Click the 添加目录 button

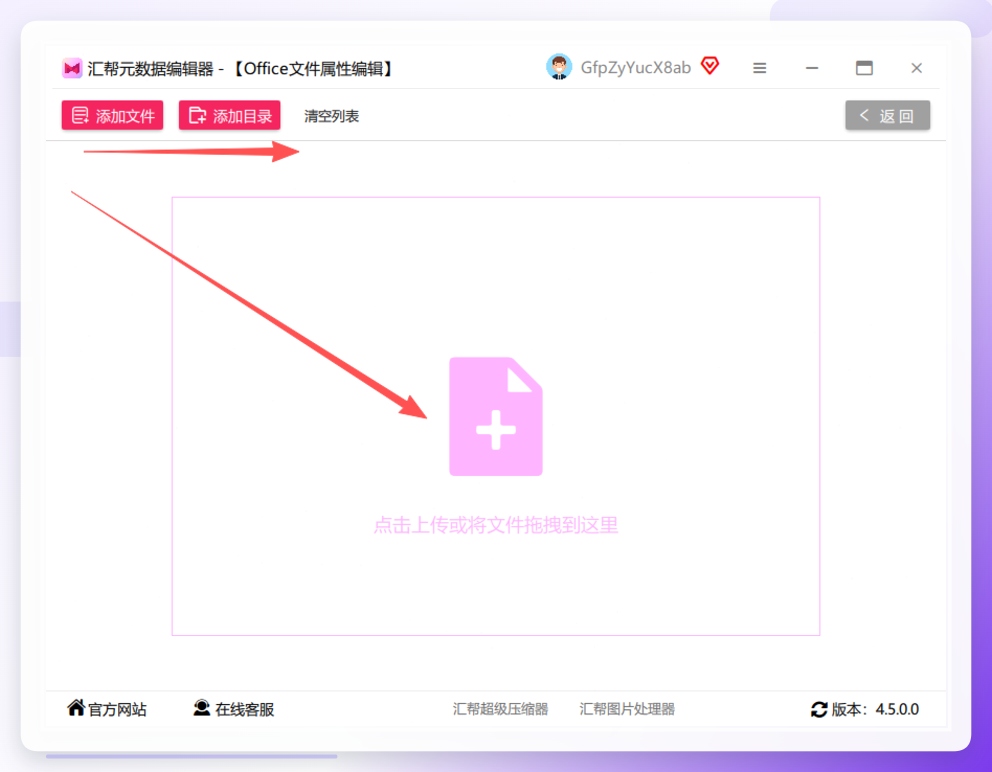click(230, 115)
